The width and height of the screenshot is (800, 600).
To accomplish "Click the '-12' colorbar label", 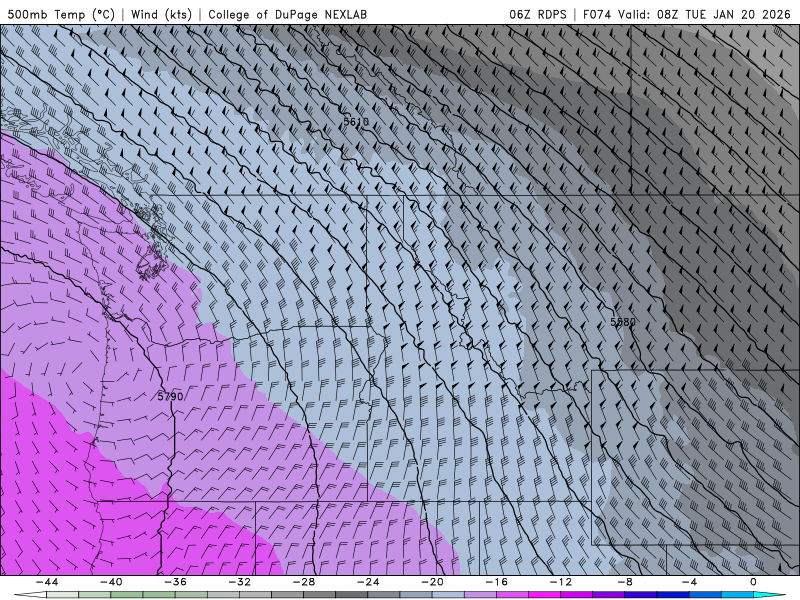I will 561,582.
